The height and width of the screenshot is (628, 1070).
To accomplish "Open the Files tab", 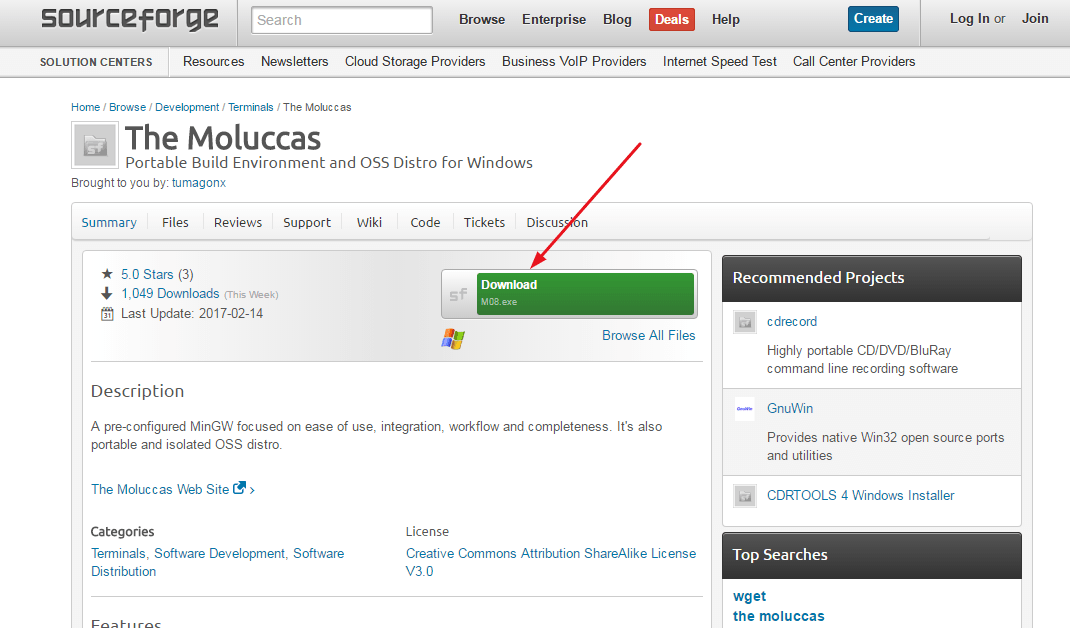I will point(175,222).
